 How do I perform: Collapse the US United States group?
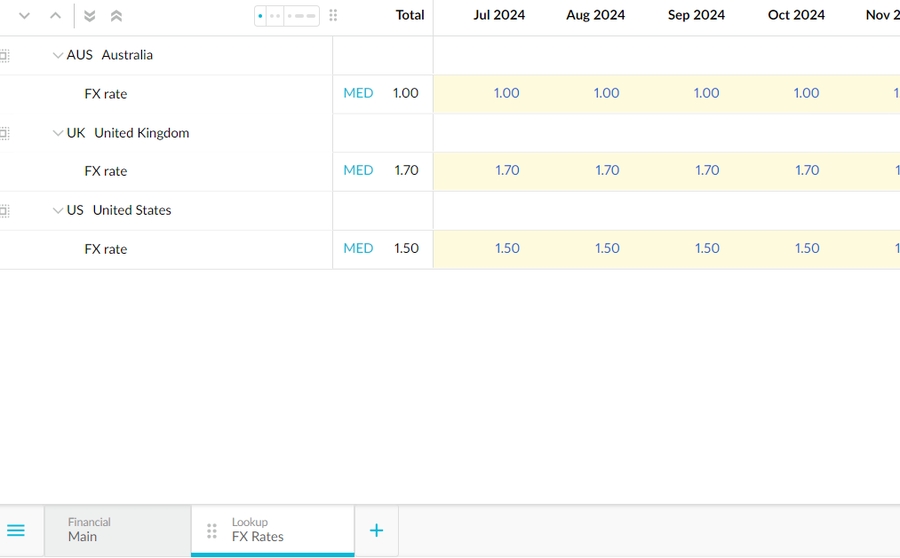58,211
